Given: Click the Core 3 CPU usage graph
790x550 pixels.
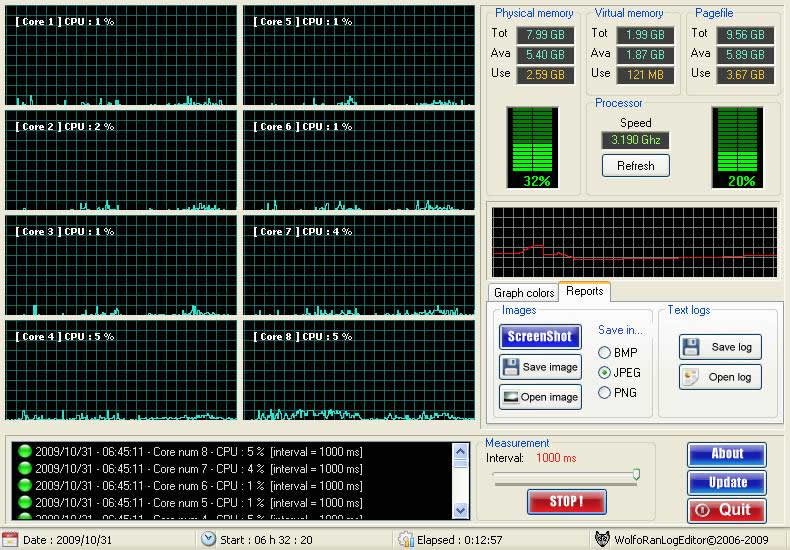Looking at the screenshot, I should [x=121, y=265].
